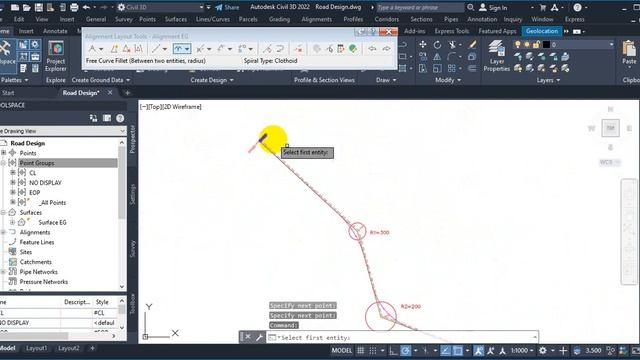Screen dimensions: 640x360
Task: Click the command line input field
Action: (x=402, y=338)
